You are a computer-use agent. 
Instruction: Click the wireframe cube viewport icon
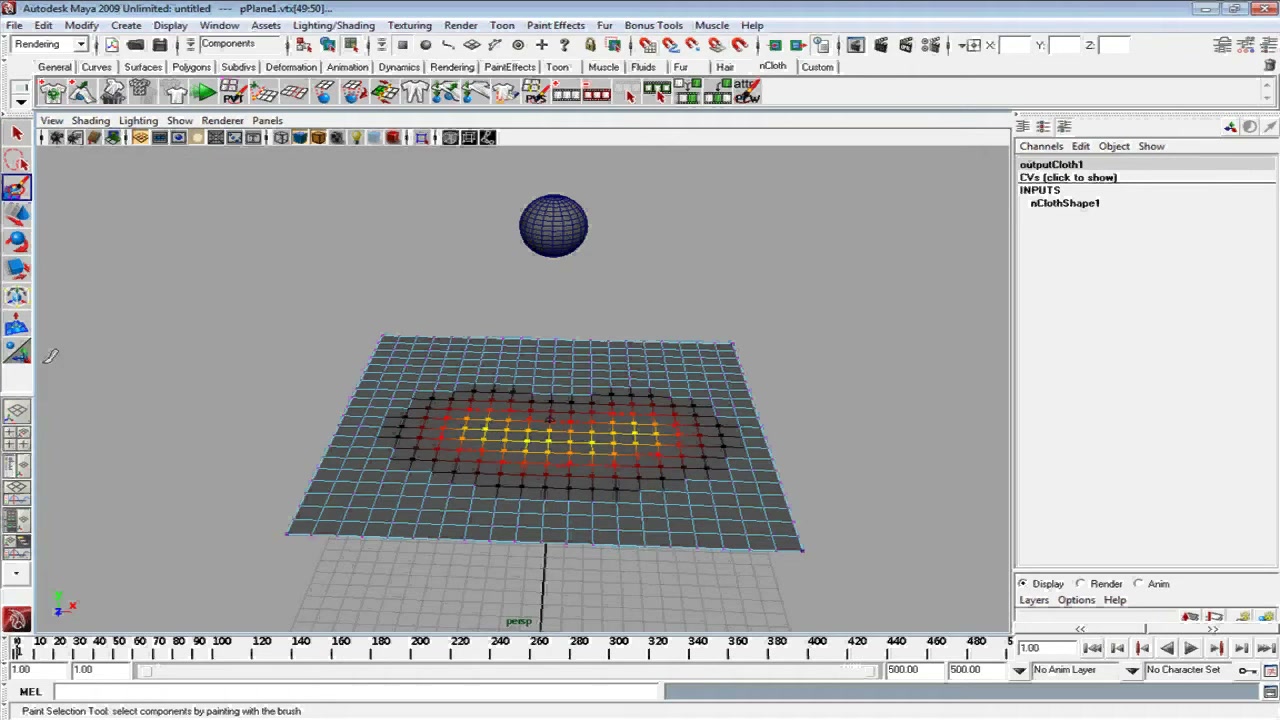pos(281,138)
